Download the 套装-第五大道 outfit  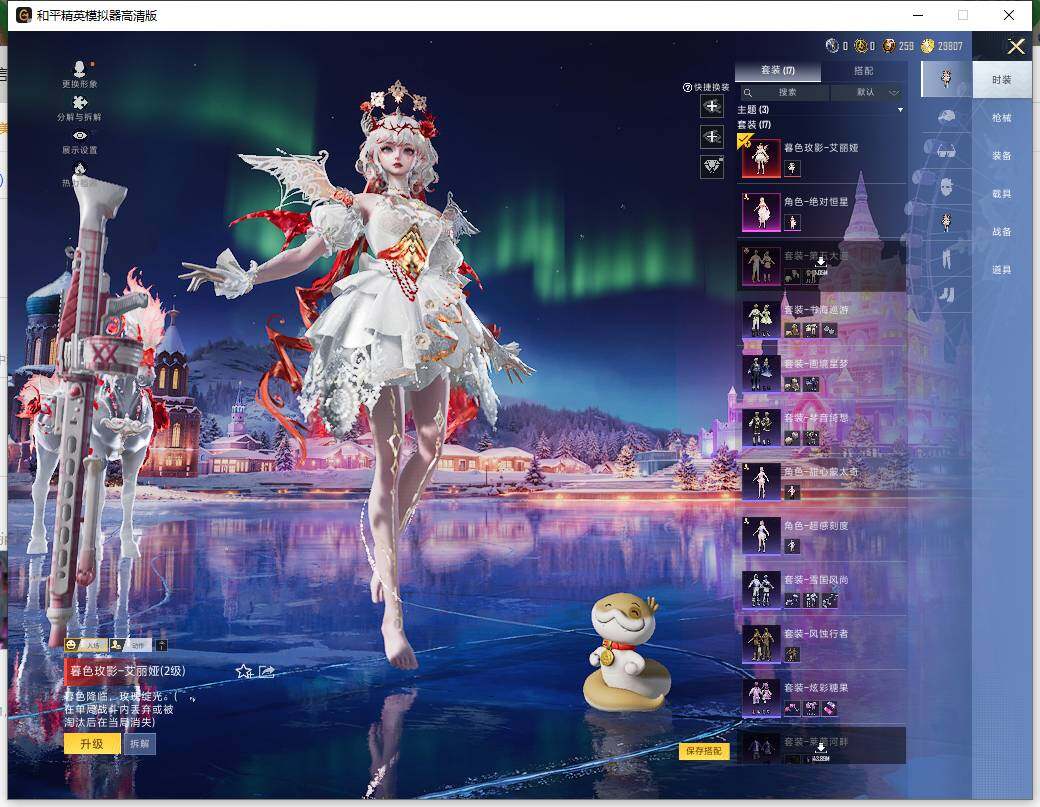820,263
